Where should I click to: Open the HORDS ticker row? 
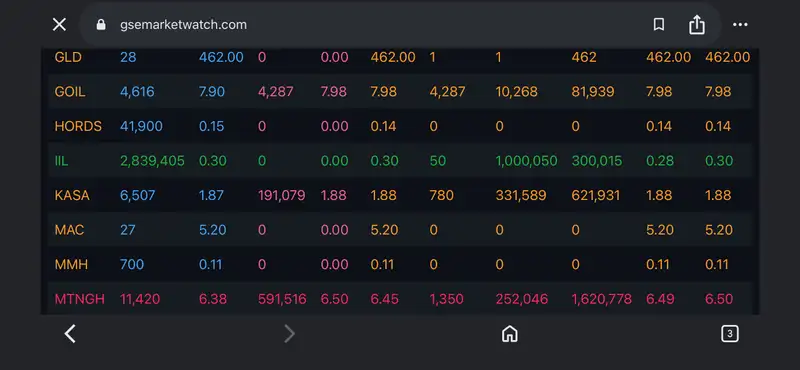[x=401, y=126]
